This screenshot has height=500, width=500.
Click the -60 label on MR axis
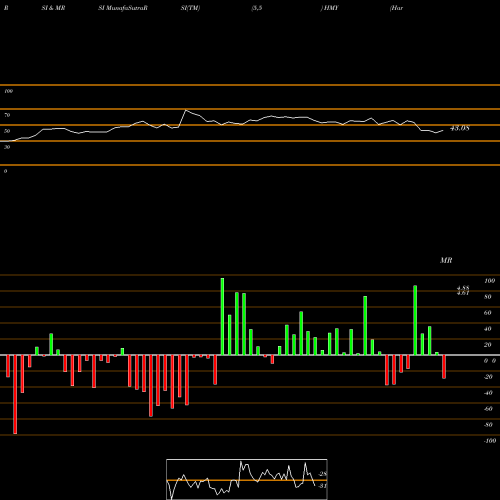click(x=488, y=409)
